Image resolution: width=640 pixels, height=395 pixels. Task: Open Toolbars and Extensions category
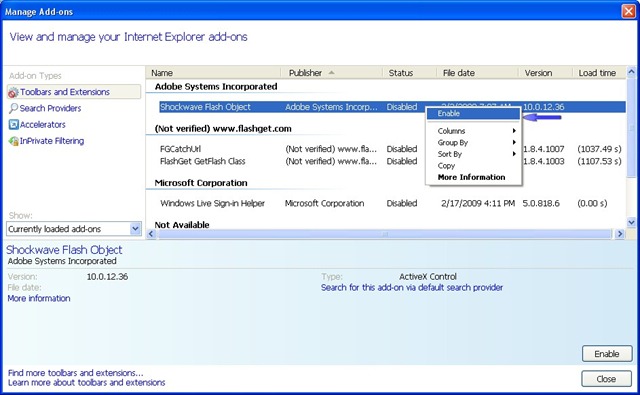(x=74, y=92)
